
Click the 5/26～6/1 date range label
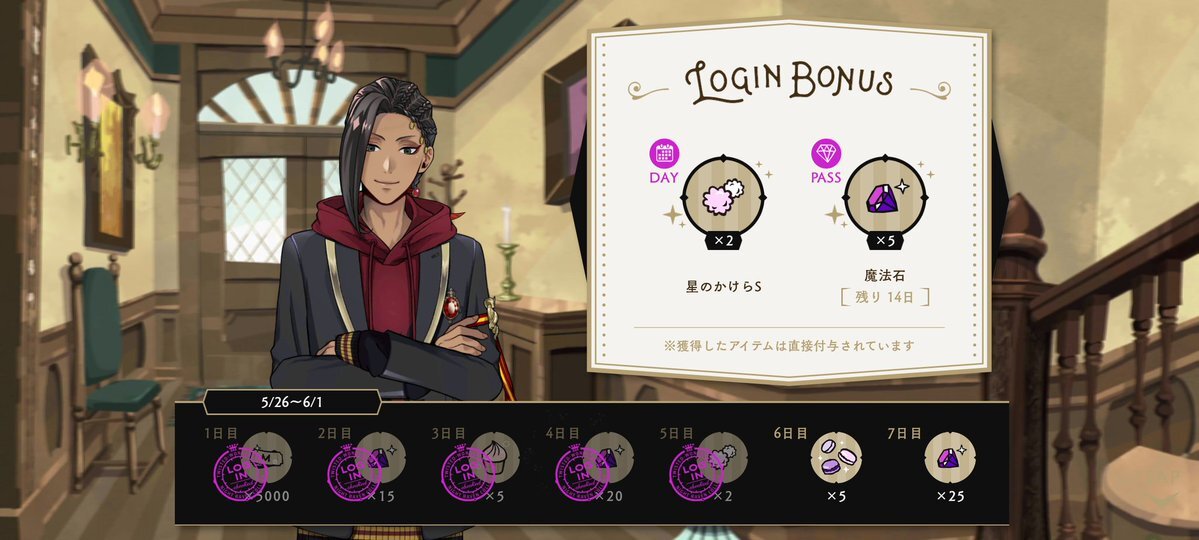tap(292, 402)
